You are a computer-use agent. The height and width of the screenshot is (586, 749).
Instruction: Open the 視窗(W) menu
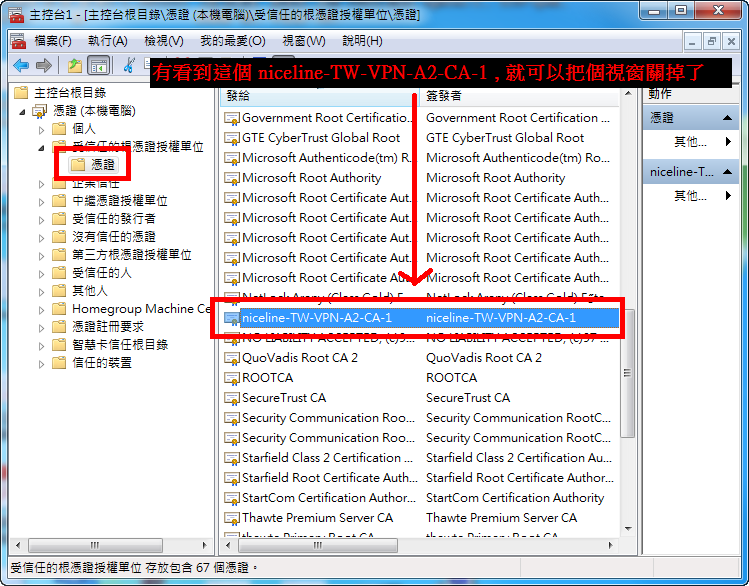click(x=303, y=41)
